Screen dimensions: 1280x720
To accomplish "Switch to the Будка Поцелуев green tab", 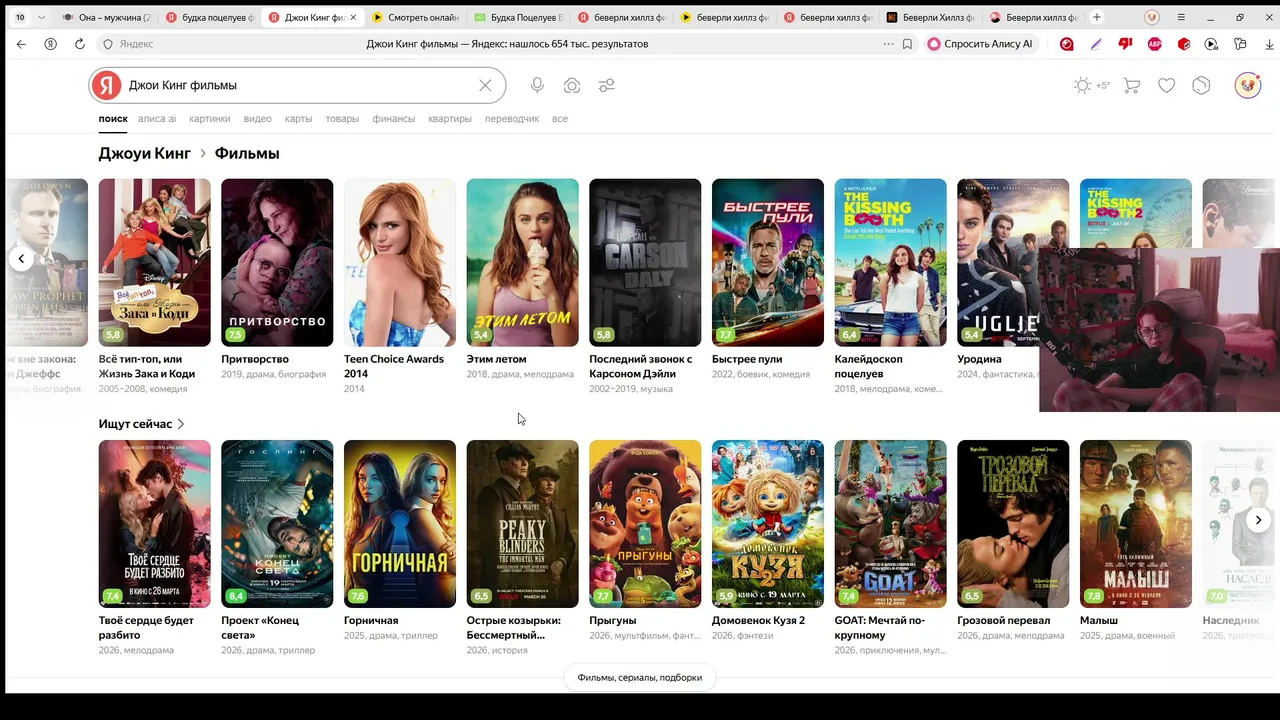I will pos(518,17).
